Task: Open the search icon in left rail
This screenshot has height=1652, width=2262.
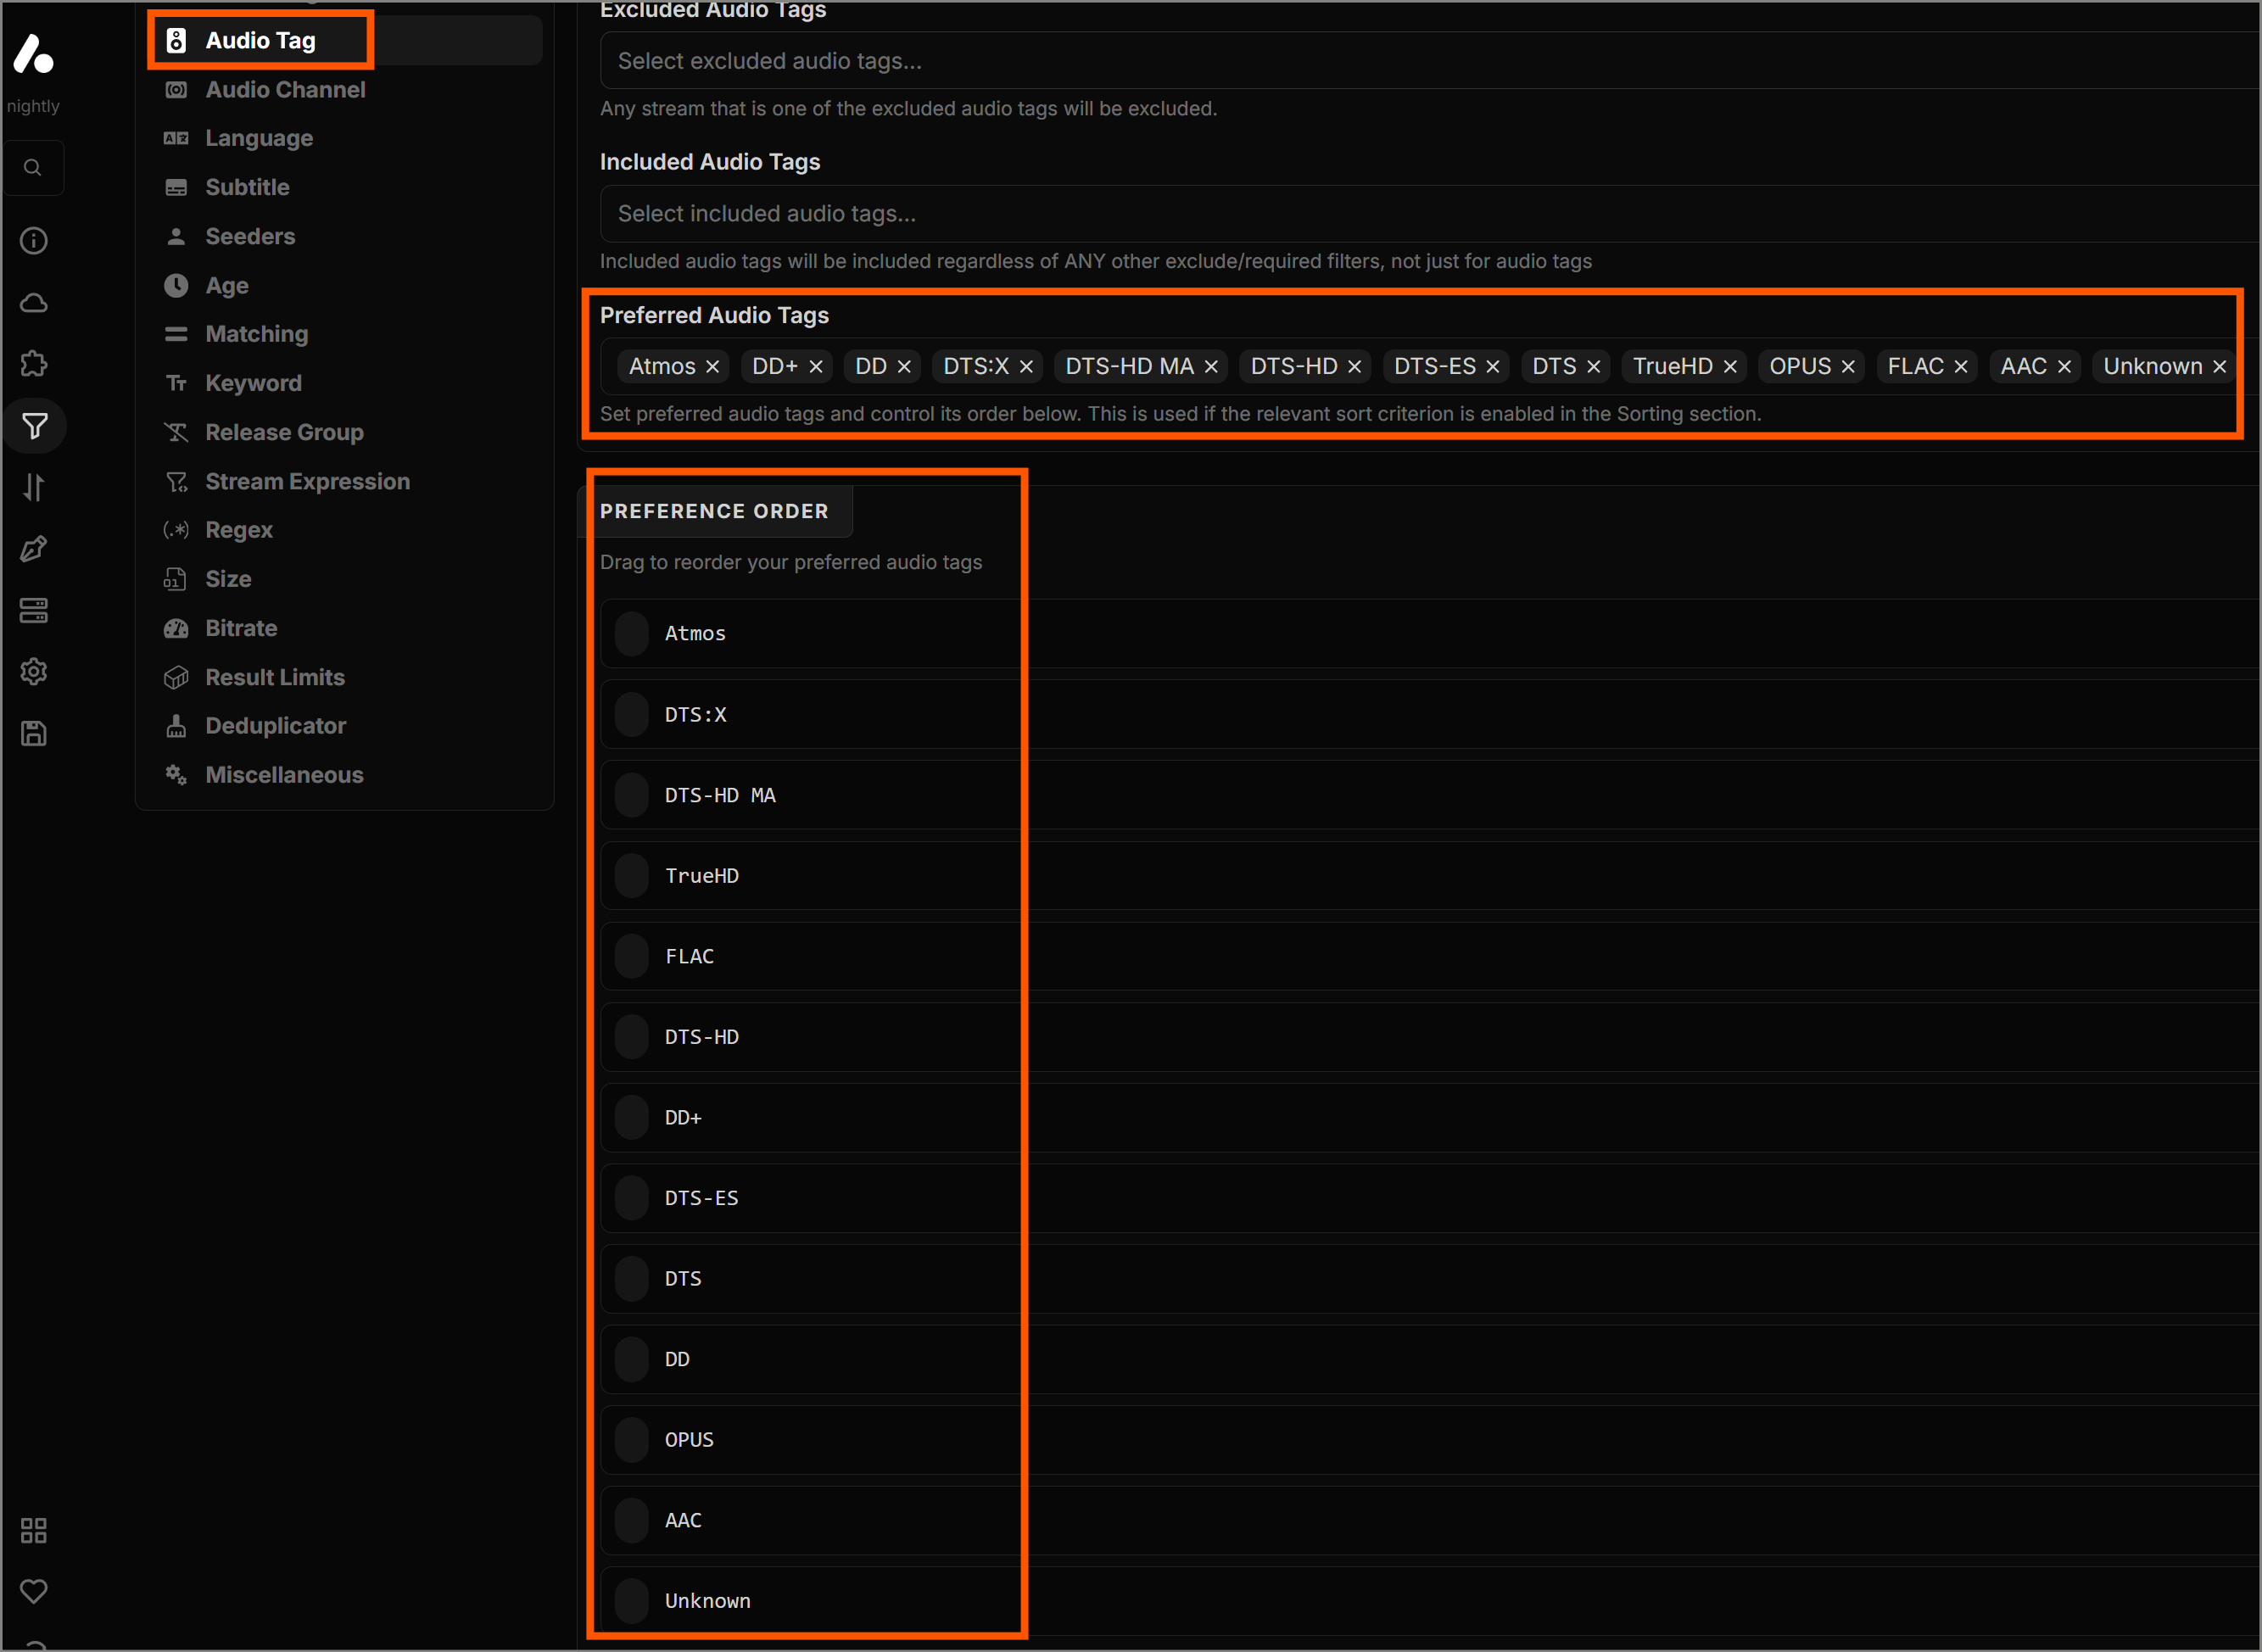Action: [33, 168]
